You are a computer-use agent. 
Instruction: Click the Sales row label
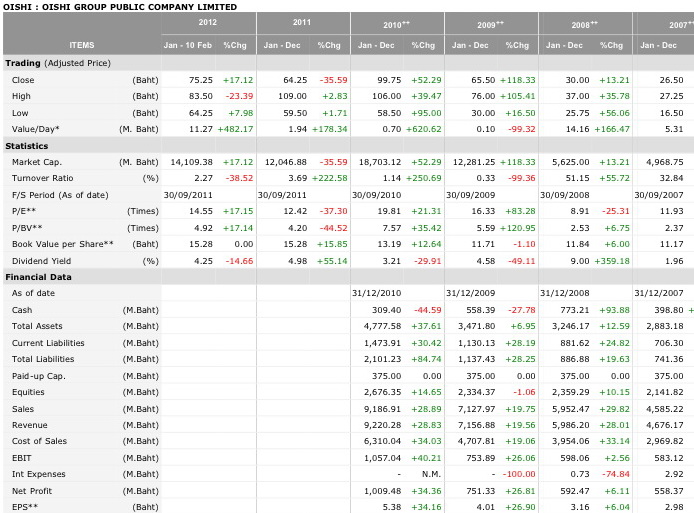pyautogui.click(x=23, y=409)
